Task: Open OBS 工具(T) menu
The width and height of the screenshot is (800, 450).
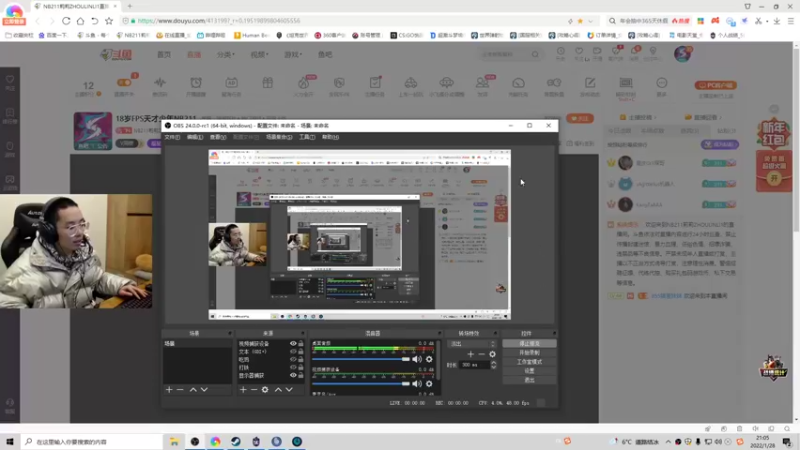Action: pyautogui.click(x=307, y=137)
